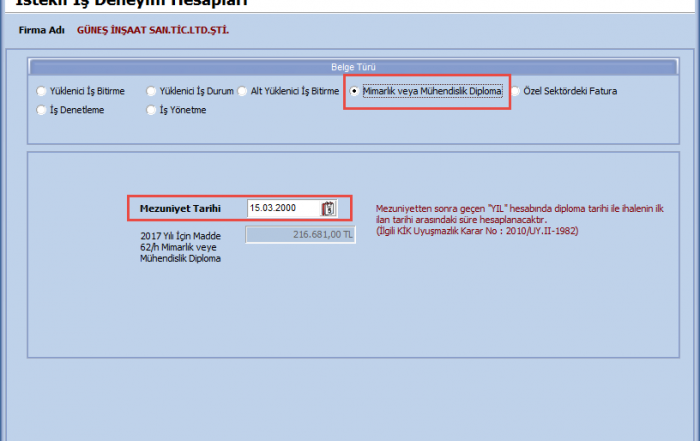Viewport: 700px width, 441px height.
Task: Choose Özel Sektördeki Fatura radio button
Action: pyautogui.click(x=516, y=91)
